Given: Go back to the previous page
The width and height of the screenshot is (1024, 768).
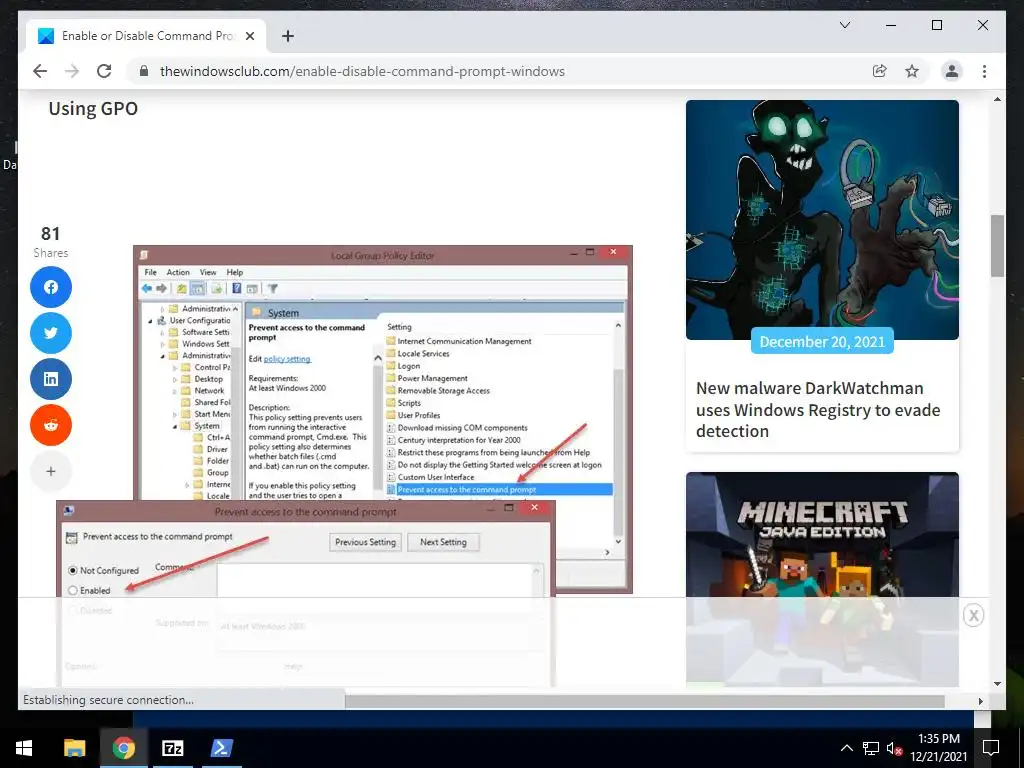Looking at the screenshot, I should 40,71.
